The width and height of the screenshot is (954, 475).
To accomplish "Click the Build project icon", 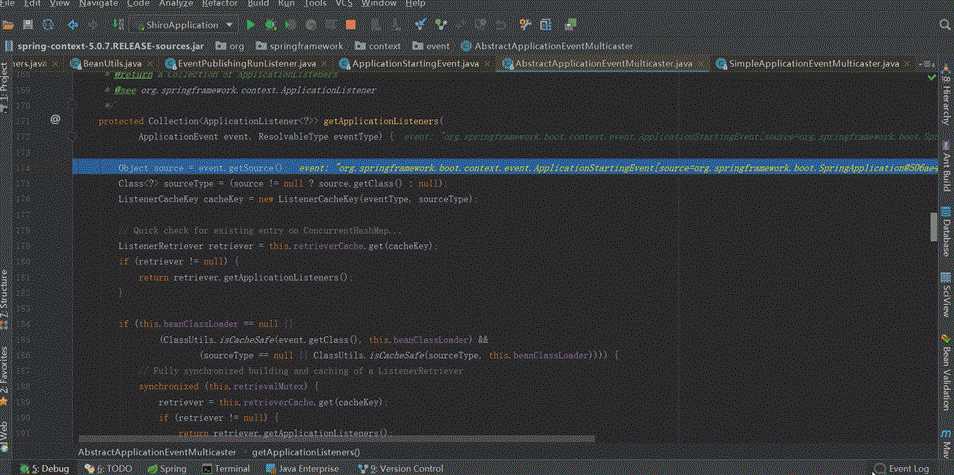I will pyautogui.click(x=118, y=25).
